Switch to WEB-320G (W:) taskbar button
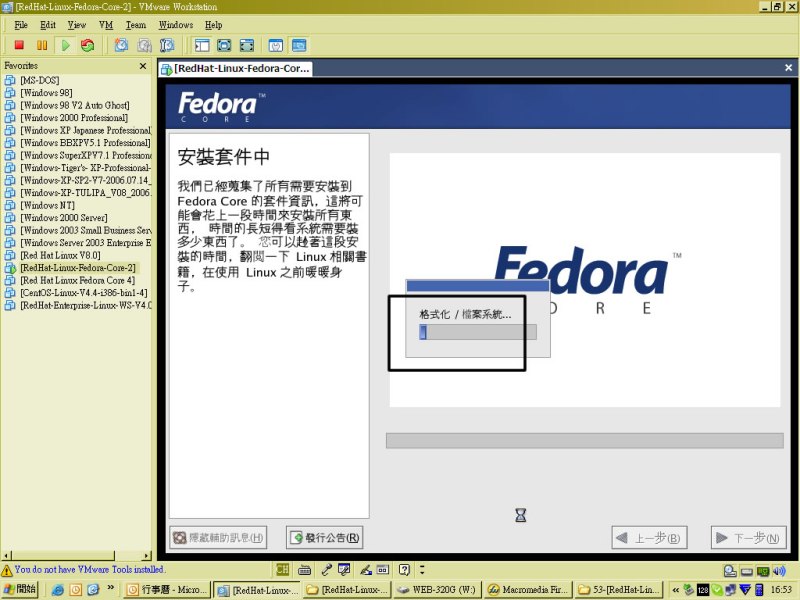This screenshot has height=600, width=800. coord(437,590)
